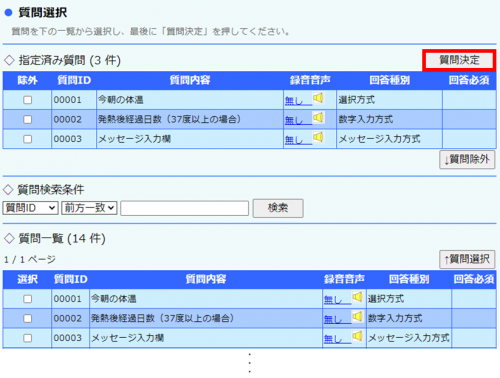Play the speaker icon for メッセージ入力欄 in 指定済み質問

tap(318, 137)
